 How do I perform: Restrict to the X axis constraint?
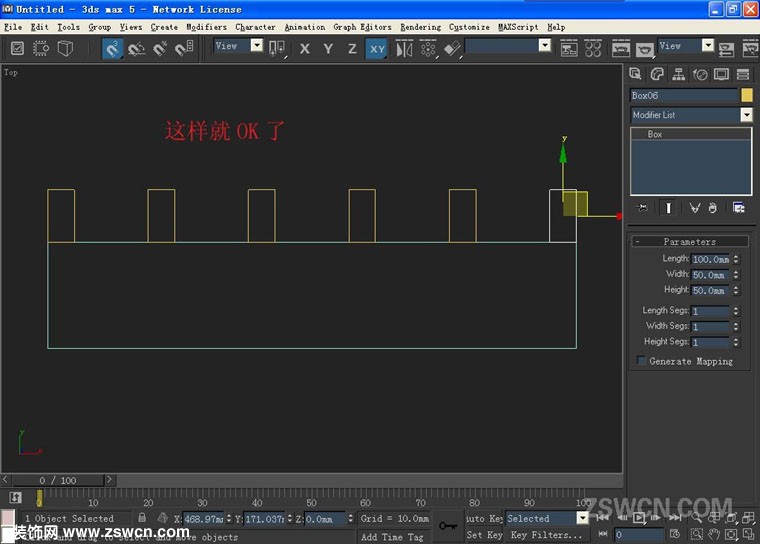click(304, 48)
